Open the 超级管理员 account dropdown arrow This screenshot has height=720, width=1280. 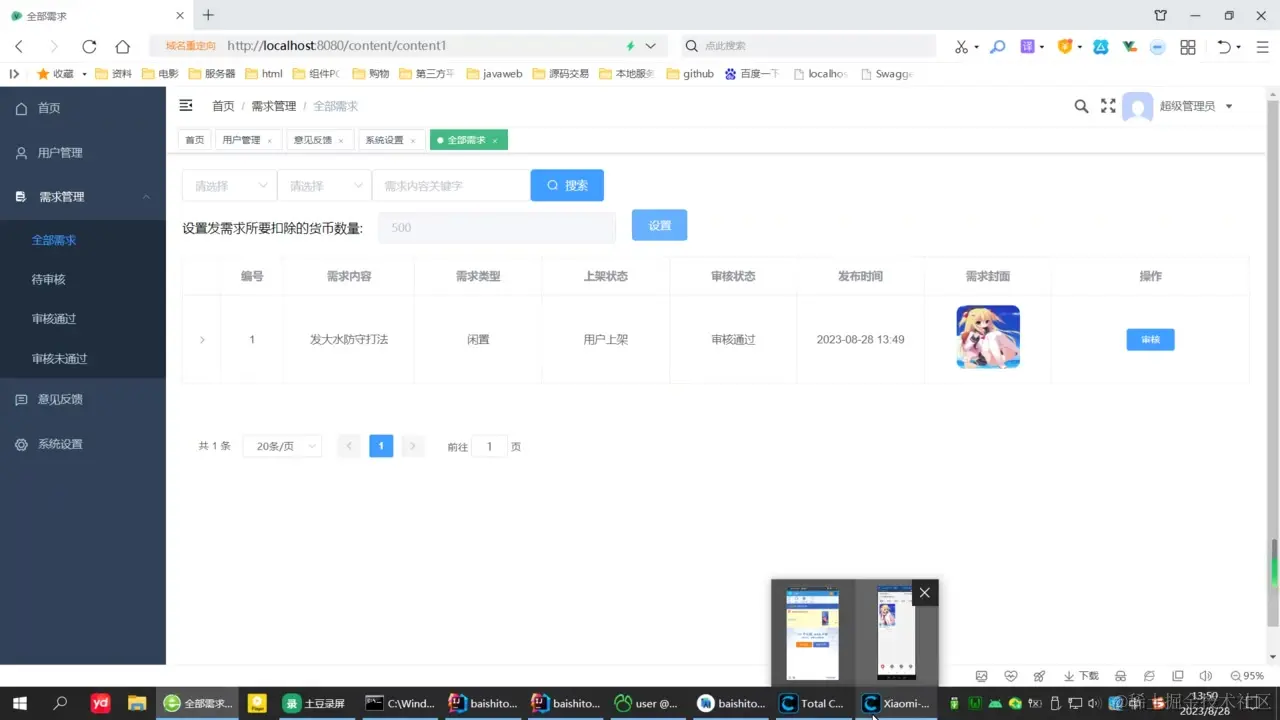click(1229, 107)
